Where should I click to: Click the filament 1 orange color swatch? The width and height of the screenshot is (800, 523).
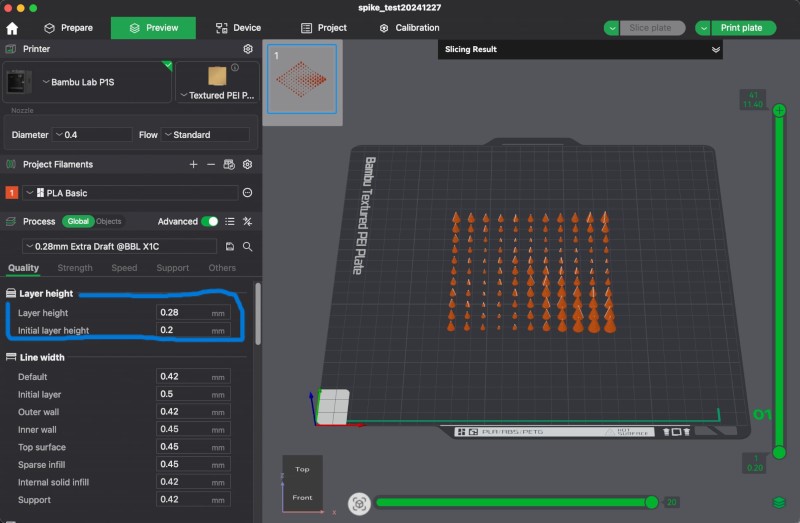[x=12, y=193]
